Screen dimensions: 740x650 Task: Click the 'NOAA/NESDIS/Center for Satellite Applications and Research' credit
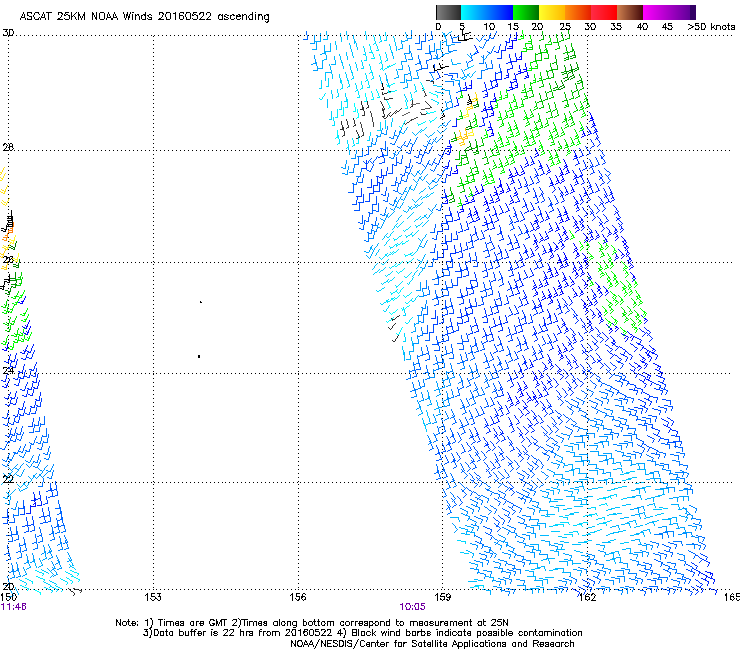pyautogui.click(x=432, y=644)
